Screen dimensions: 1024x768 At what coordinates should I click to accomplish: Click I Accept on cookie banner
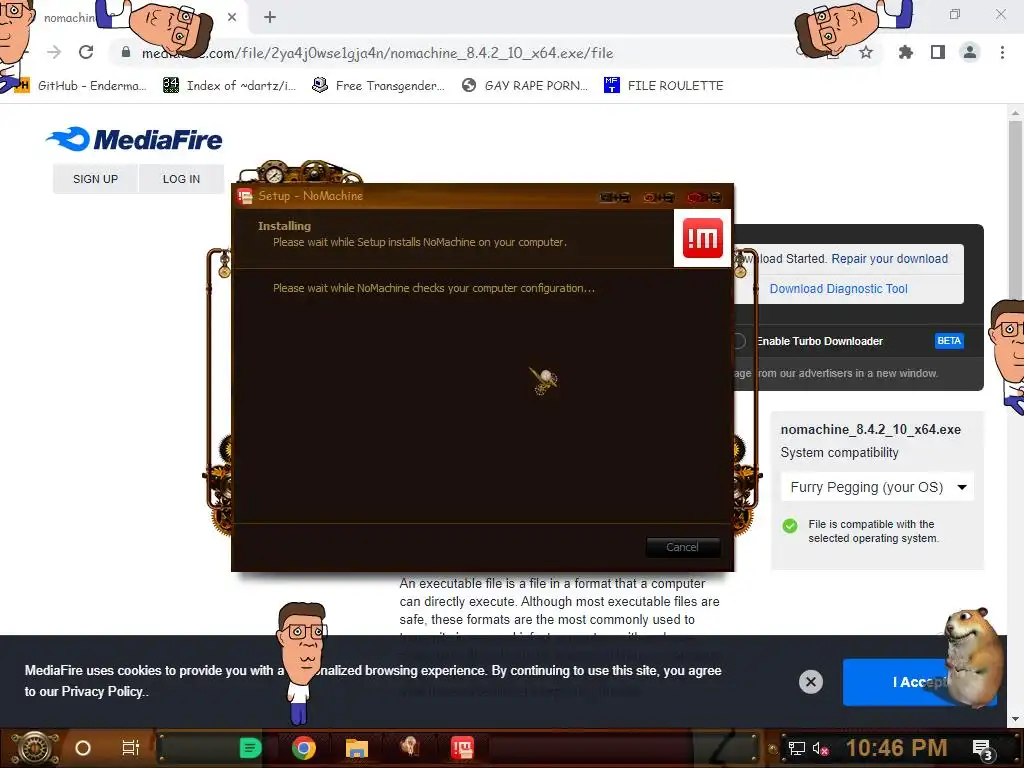(x=920, y=682)
